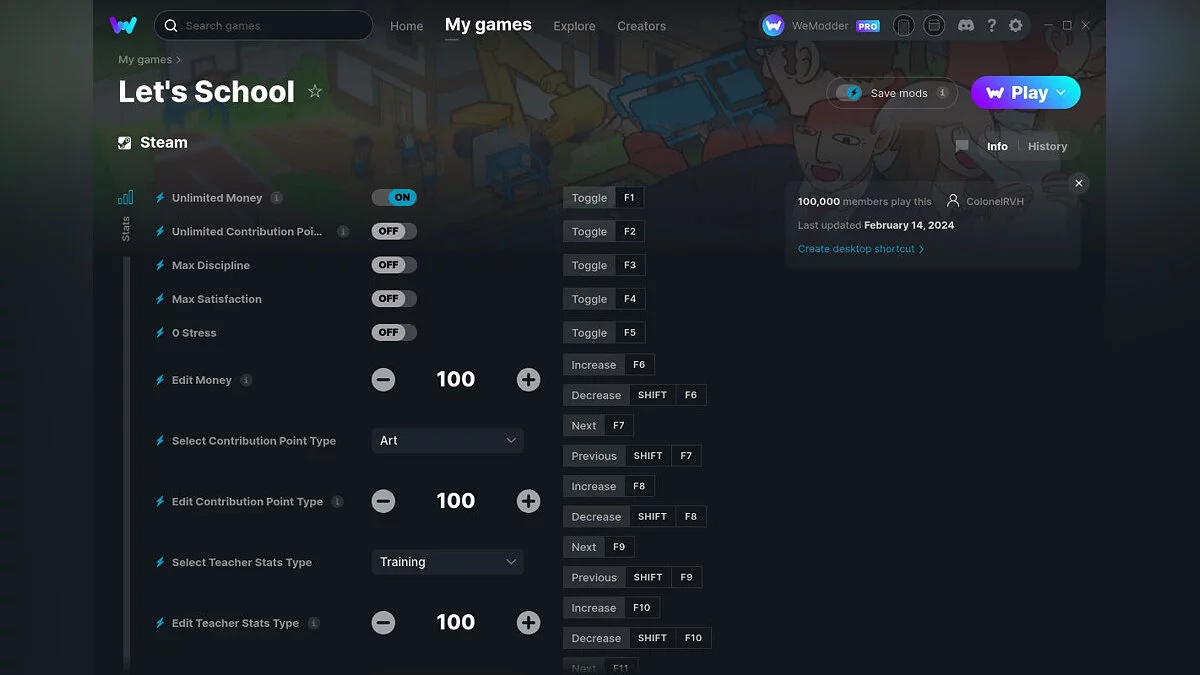
Task: Click the info icon on Save mods
Action: [942, 93]
